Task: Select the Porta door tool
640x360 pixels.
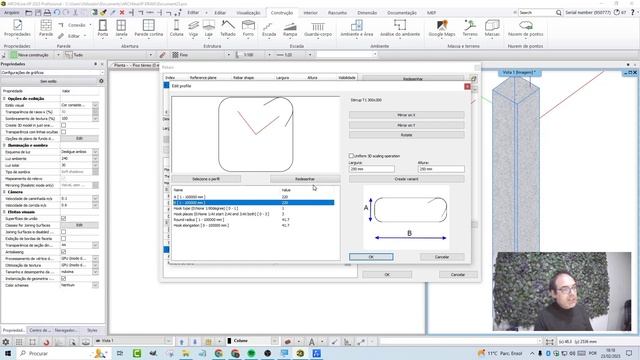Action: (x=103, y=28)
